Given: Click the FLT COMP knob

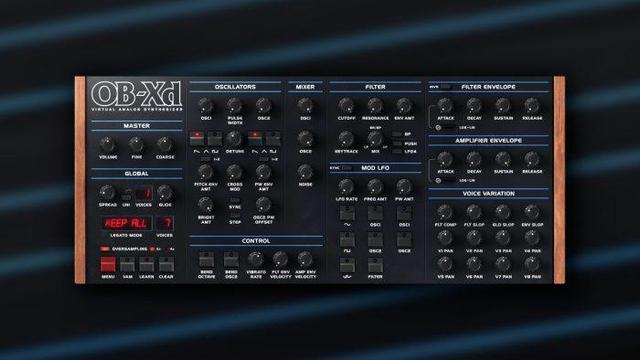Looking at the screenshot, I should (445, 212).
